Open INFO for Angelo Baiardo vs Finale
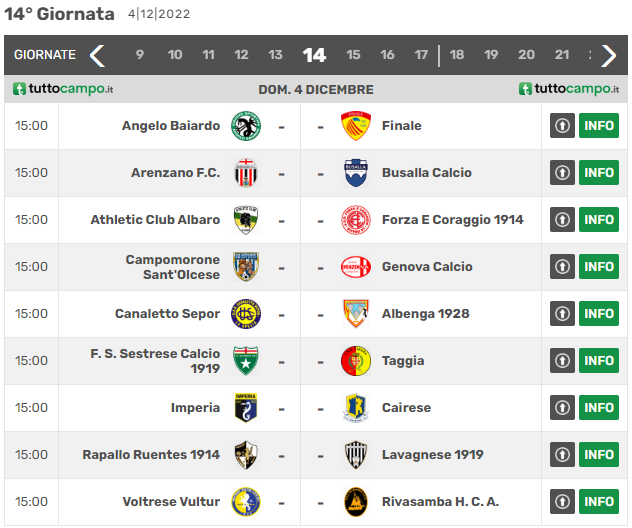The width and height of the screenshot is (632, 528). [599, 126]
